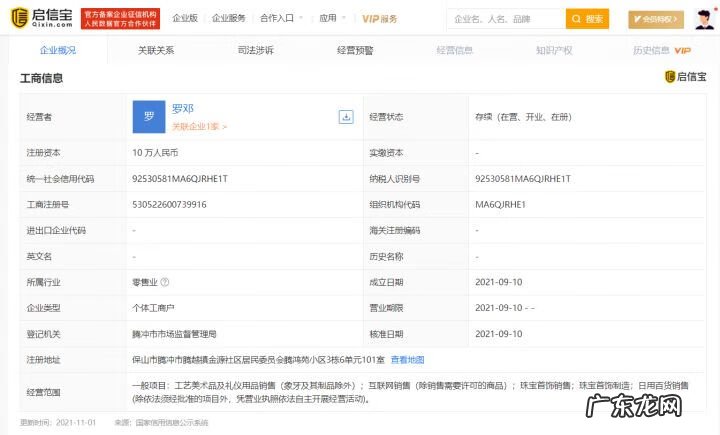Image resolution: width=720 pixels, height=435 pixels.
Task: Switch to the 历史信息 VIP tab
Action: 662,50
